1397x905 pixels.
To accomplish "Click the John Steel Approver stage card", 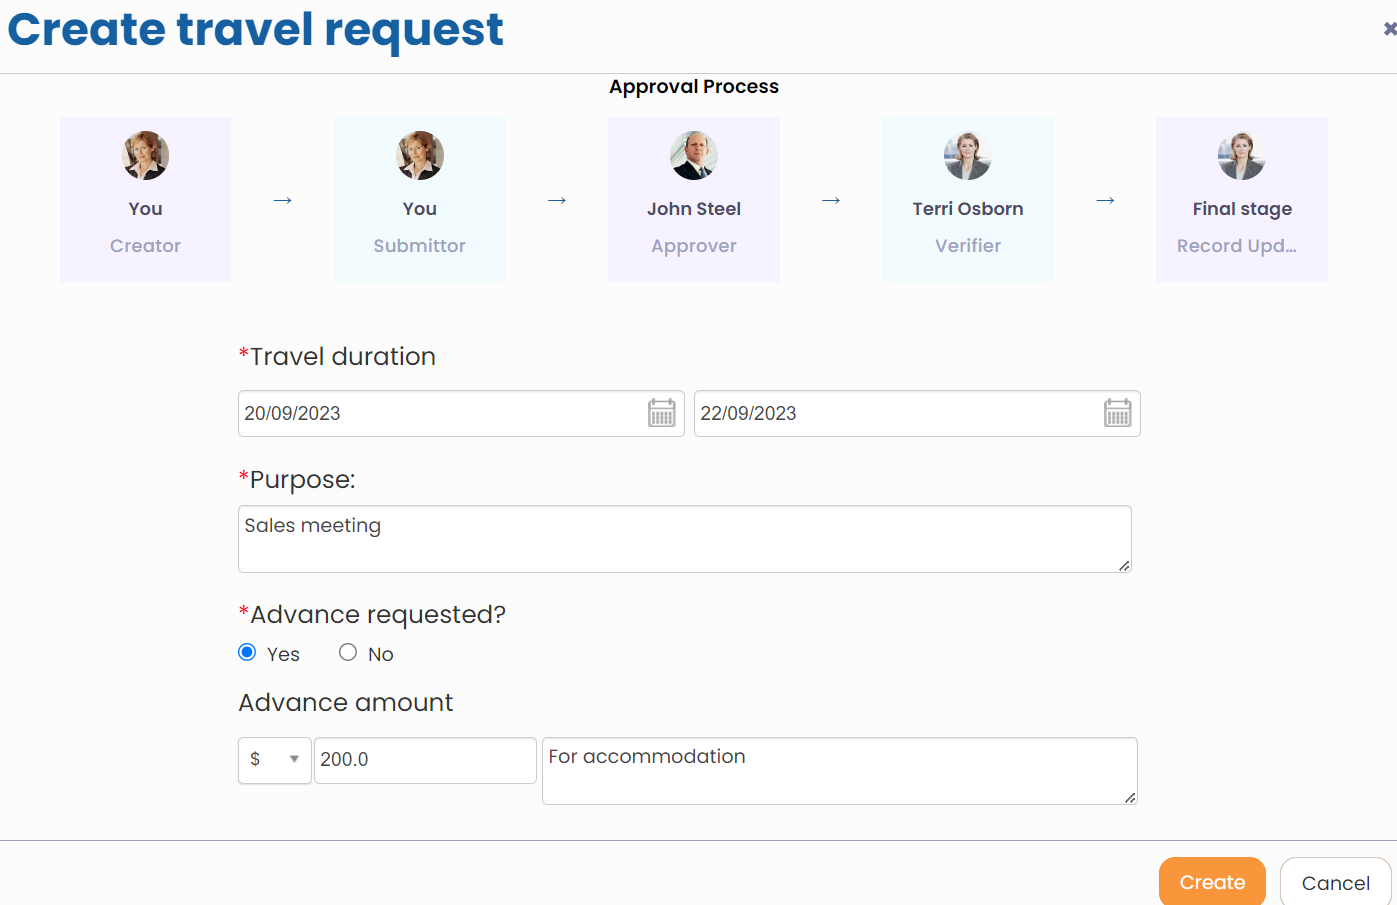I will [x=694, y=228].
